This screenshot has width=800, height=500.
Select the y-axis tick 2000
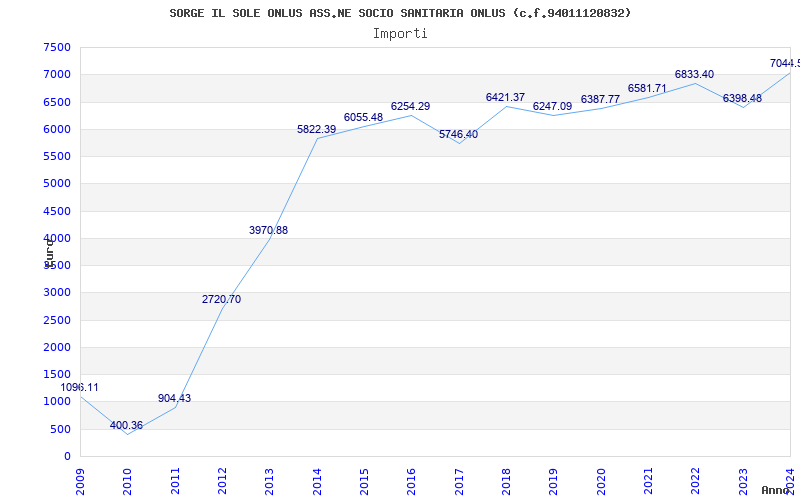click(57, 347)
